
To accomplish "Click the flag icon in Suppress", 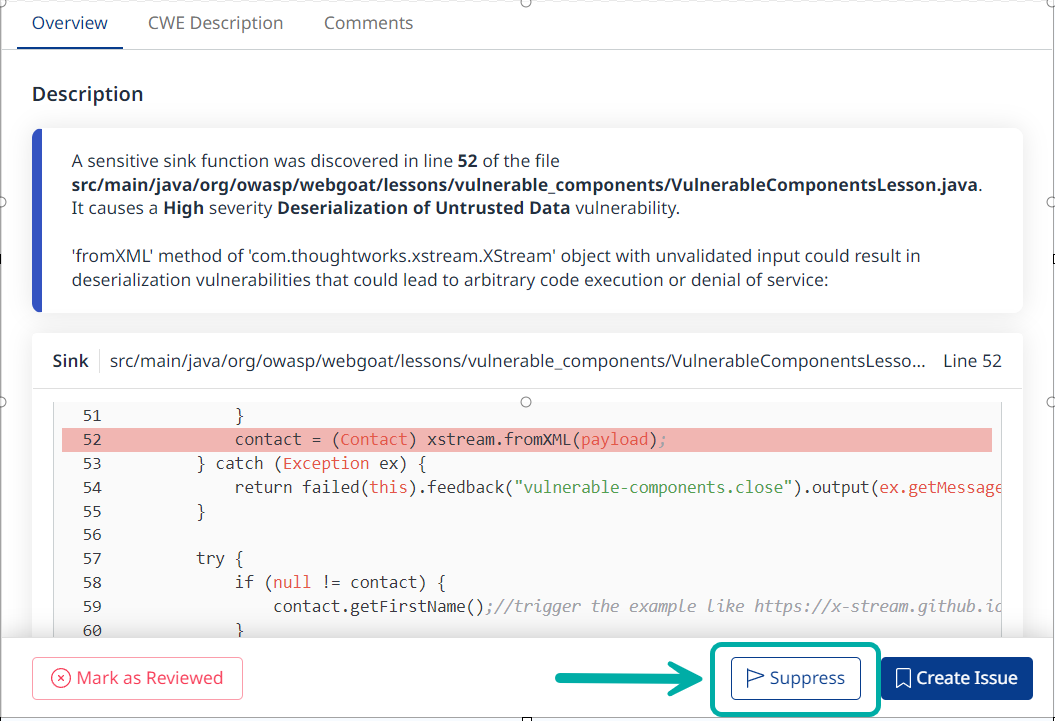I will pyautogui.click(x=755, y=678).
